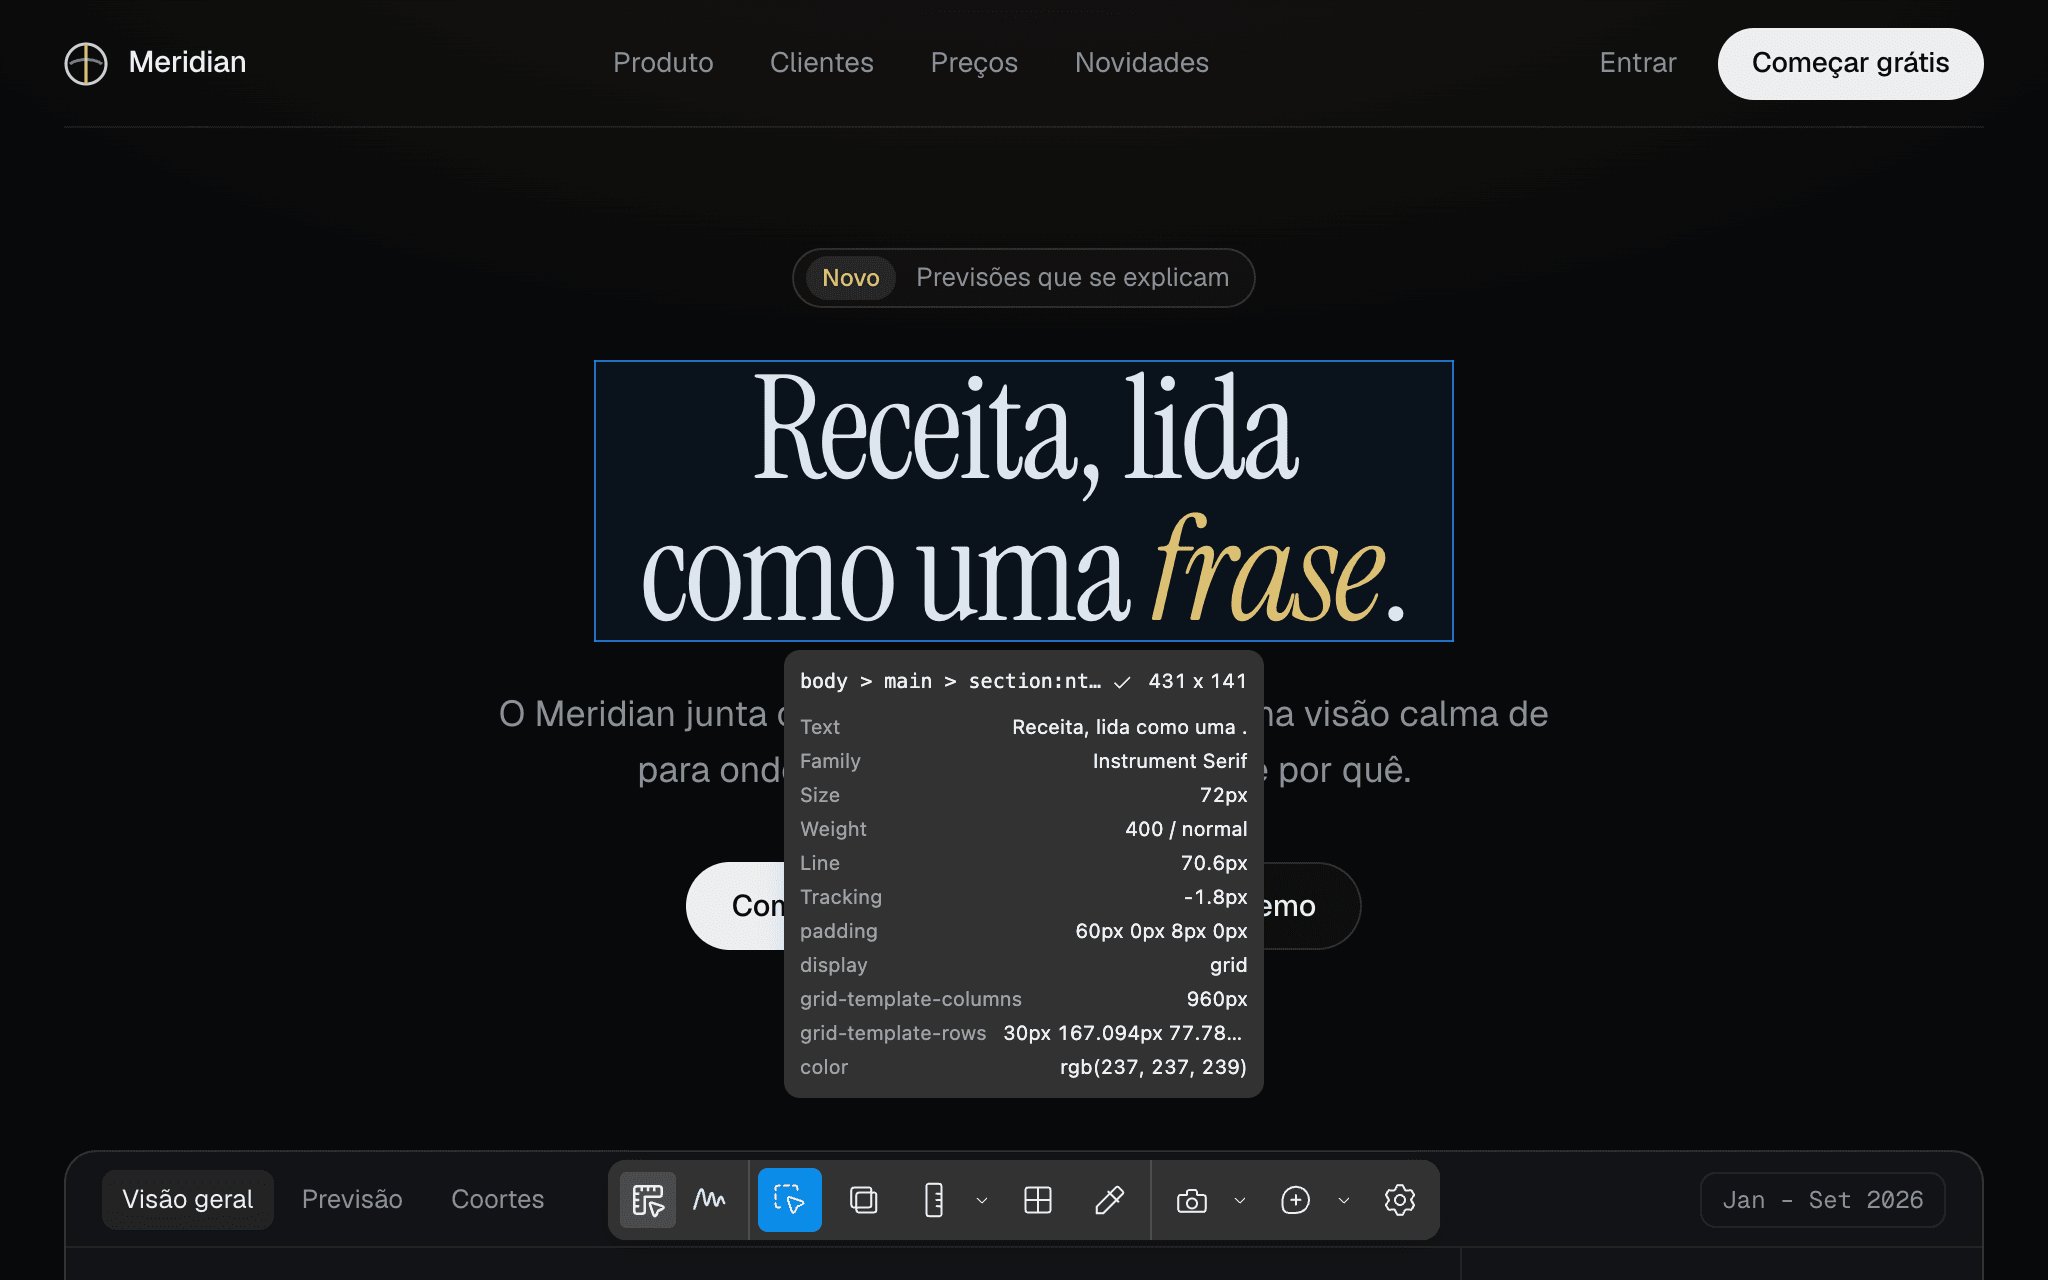This screenshot has height=1280, width=2048.
Task: Select the squiggle annotation draw icon
Action: (710, 1200)
